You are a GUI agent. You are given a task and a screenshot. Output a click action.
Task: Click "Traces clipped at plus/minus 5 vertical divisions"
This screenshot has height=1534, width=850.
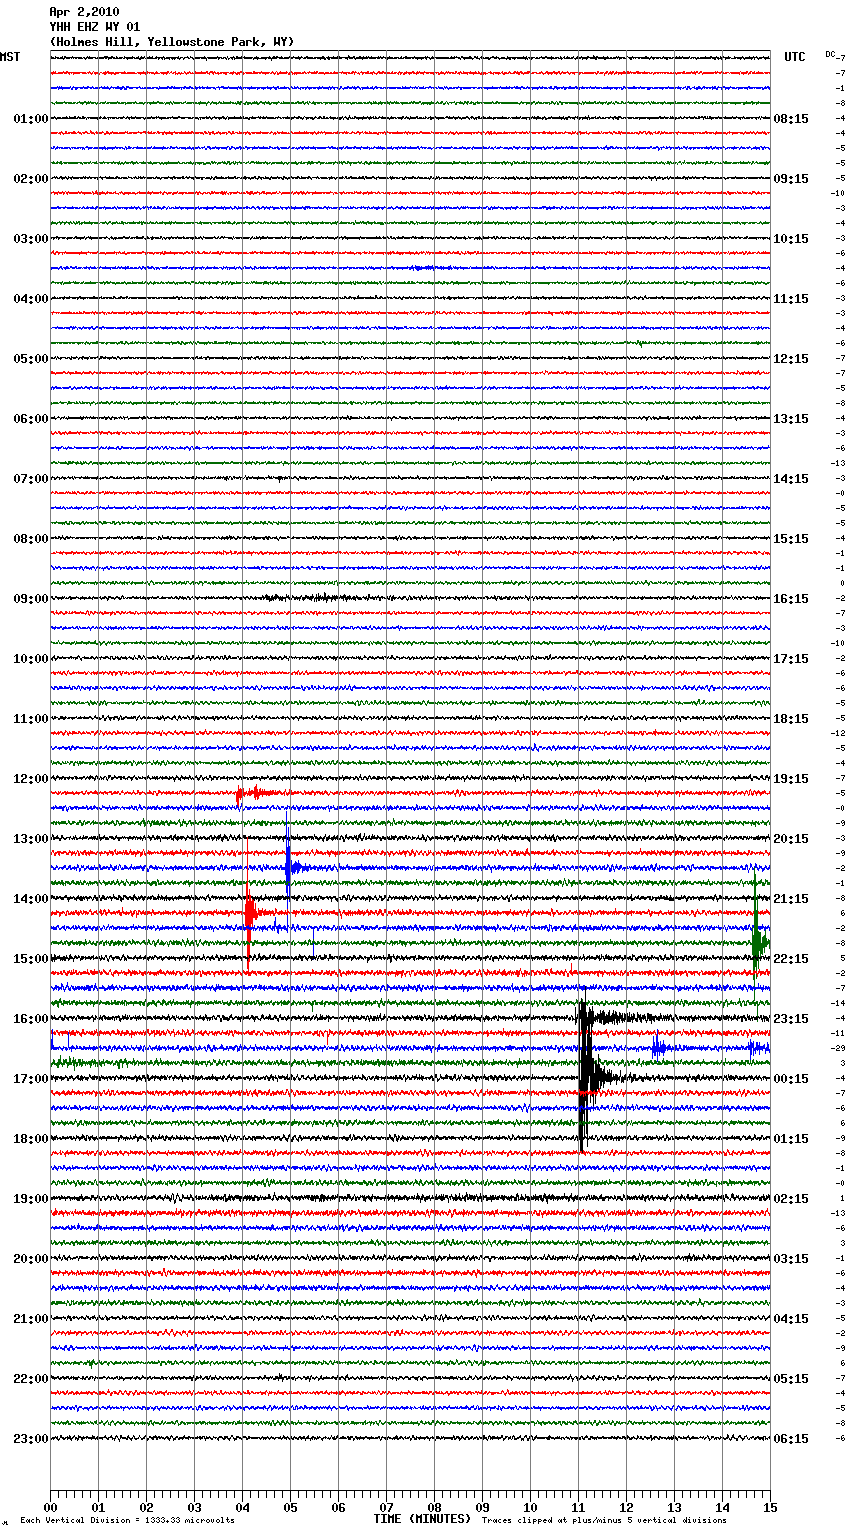tap(604, 1521)
